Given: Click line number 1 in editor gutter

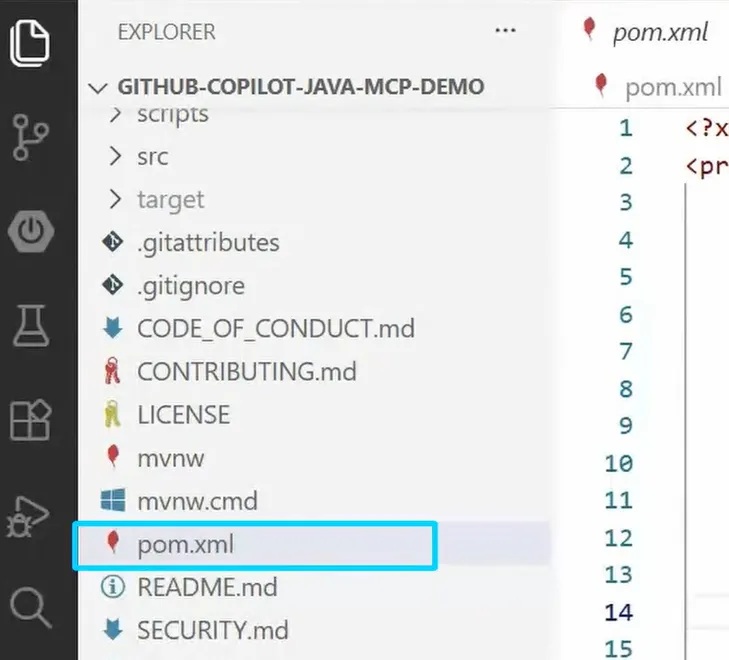Looking at the screenshot, I should click(626, 128).
